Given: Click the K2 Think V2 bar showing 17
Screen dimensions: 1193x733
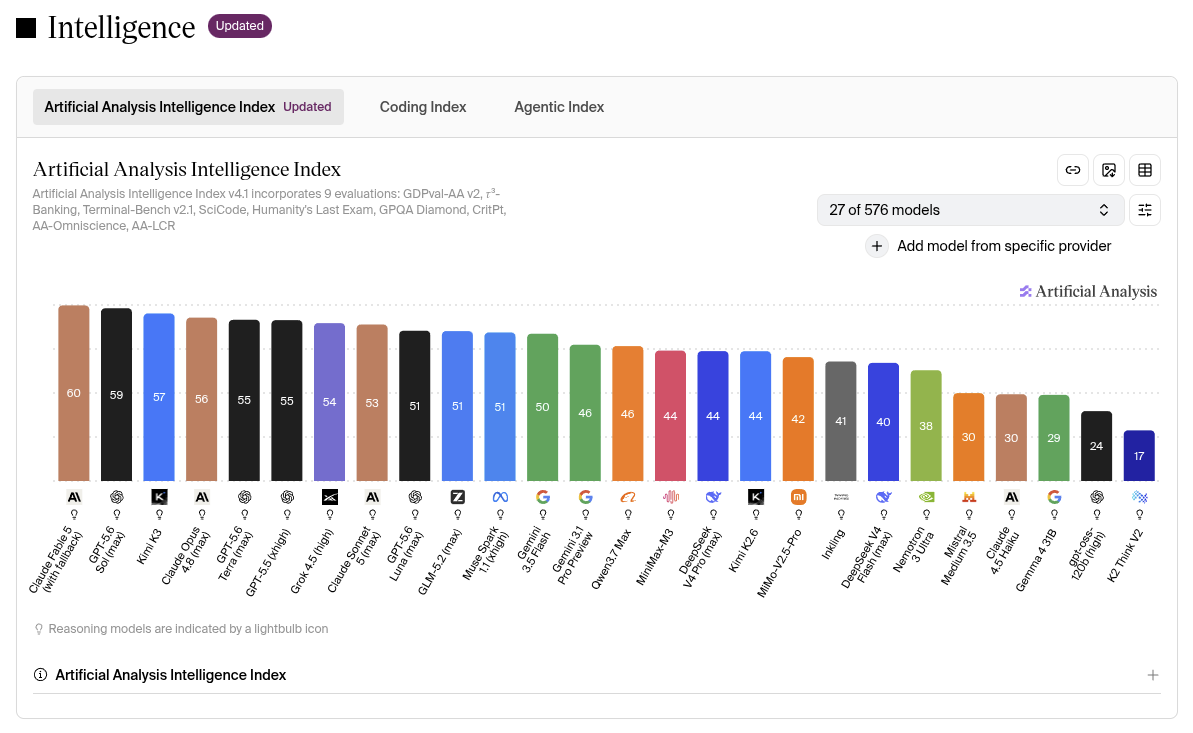Looking at the screenshot, I should [1139, 456].
